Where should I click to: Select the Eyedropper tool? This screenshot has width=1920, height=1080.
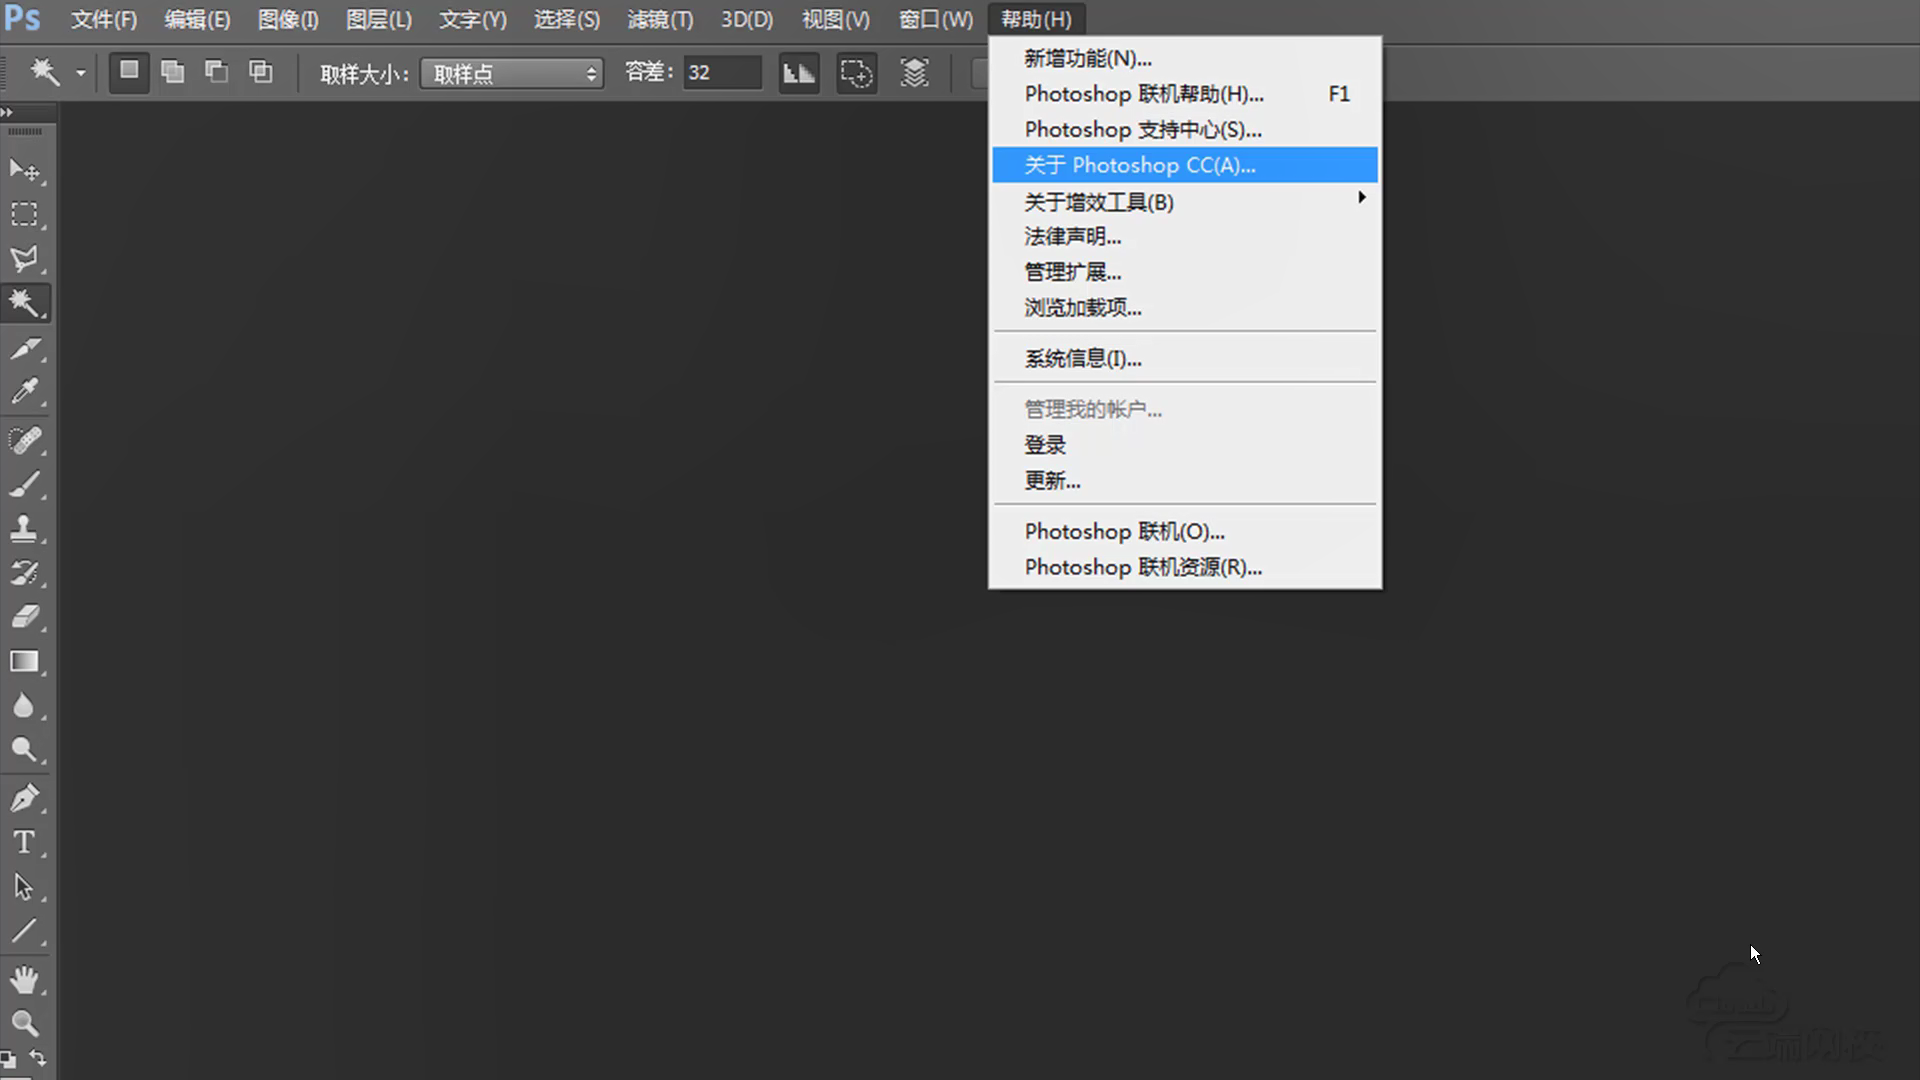[x=24, y=391]
